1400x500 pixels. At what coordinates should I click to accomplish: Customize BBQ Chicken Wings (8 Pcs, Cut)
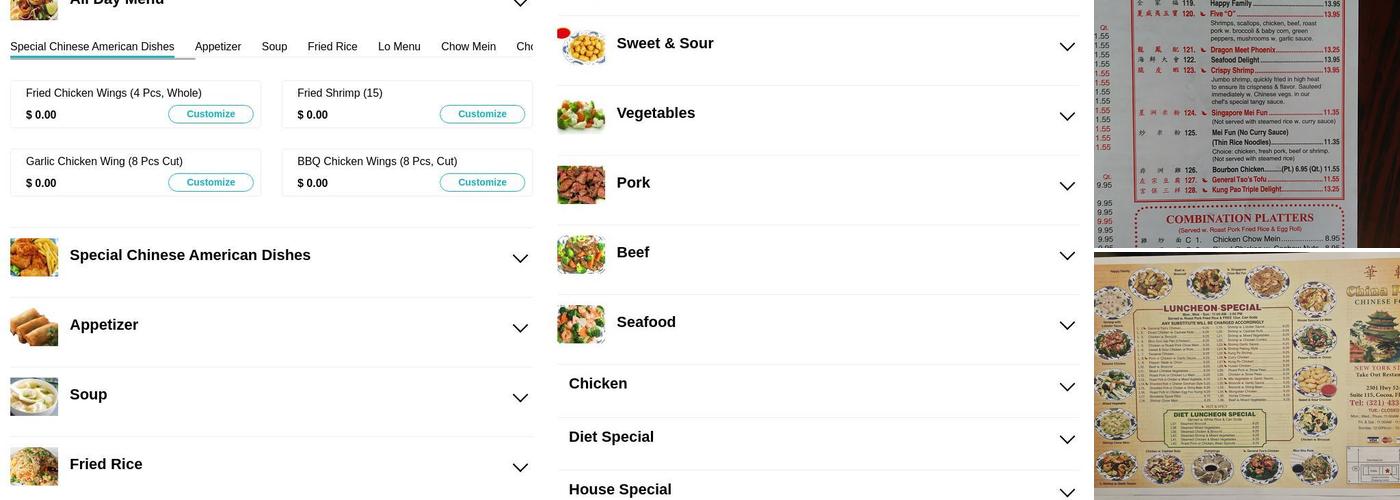[482, 182]
